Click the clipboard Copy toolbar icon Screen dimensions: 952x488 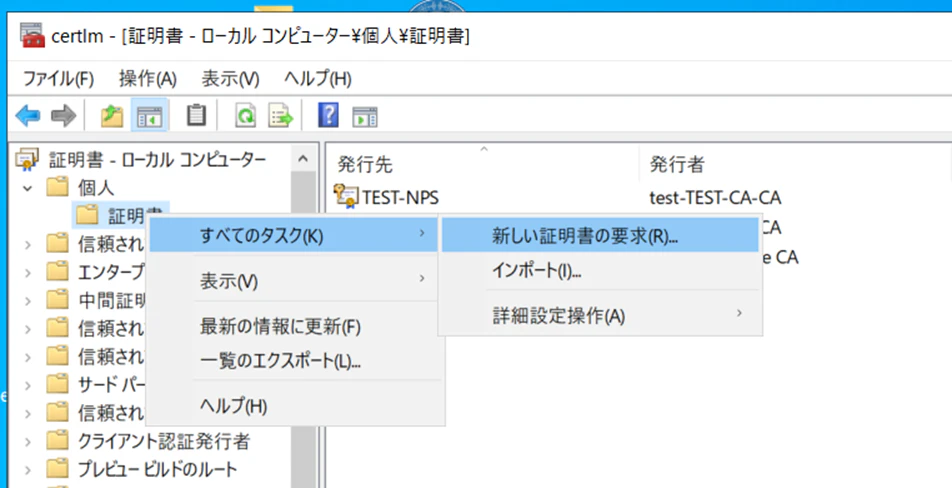click(x=196, y=115)
